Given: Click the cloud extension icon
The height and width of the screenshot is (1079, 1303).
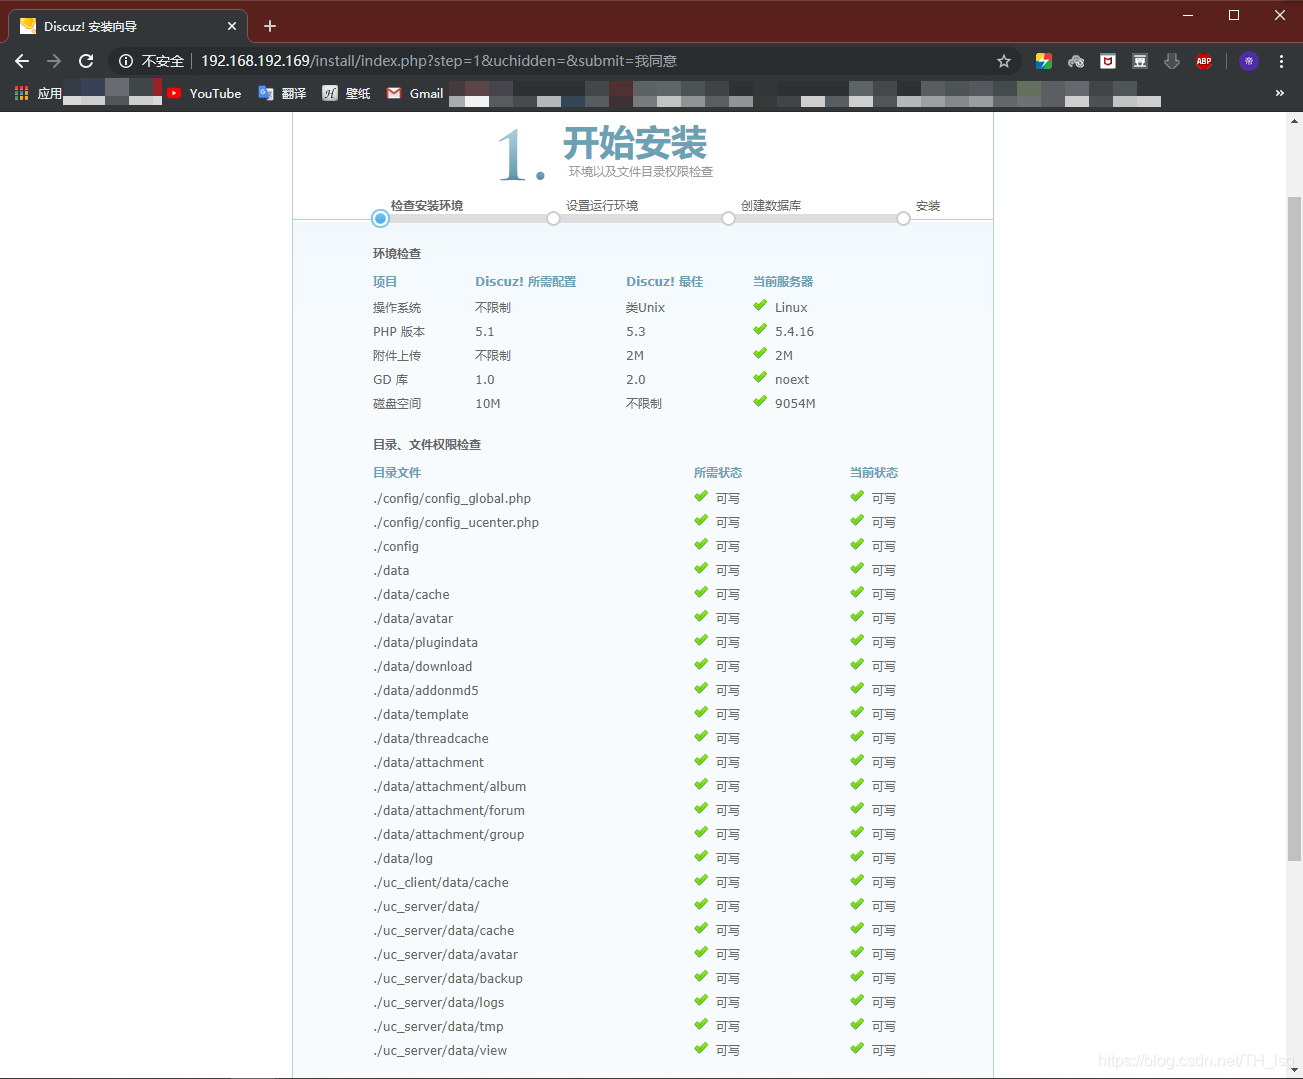Looking at the screenshot, I should pyautogui.click(x=1076, y=61).
